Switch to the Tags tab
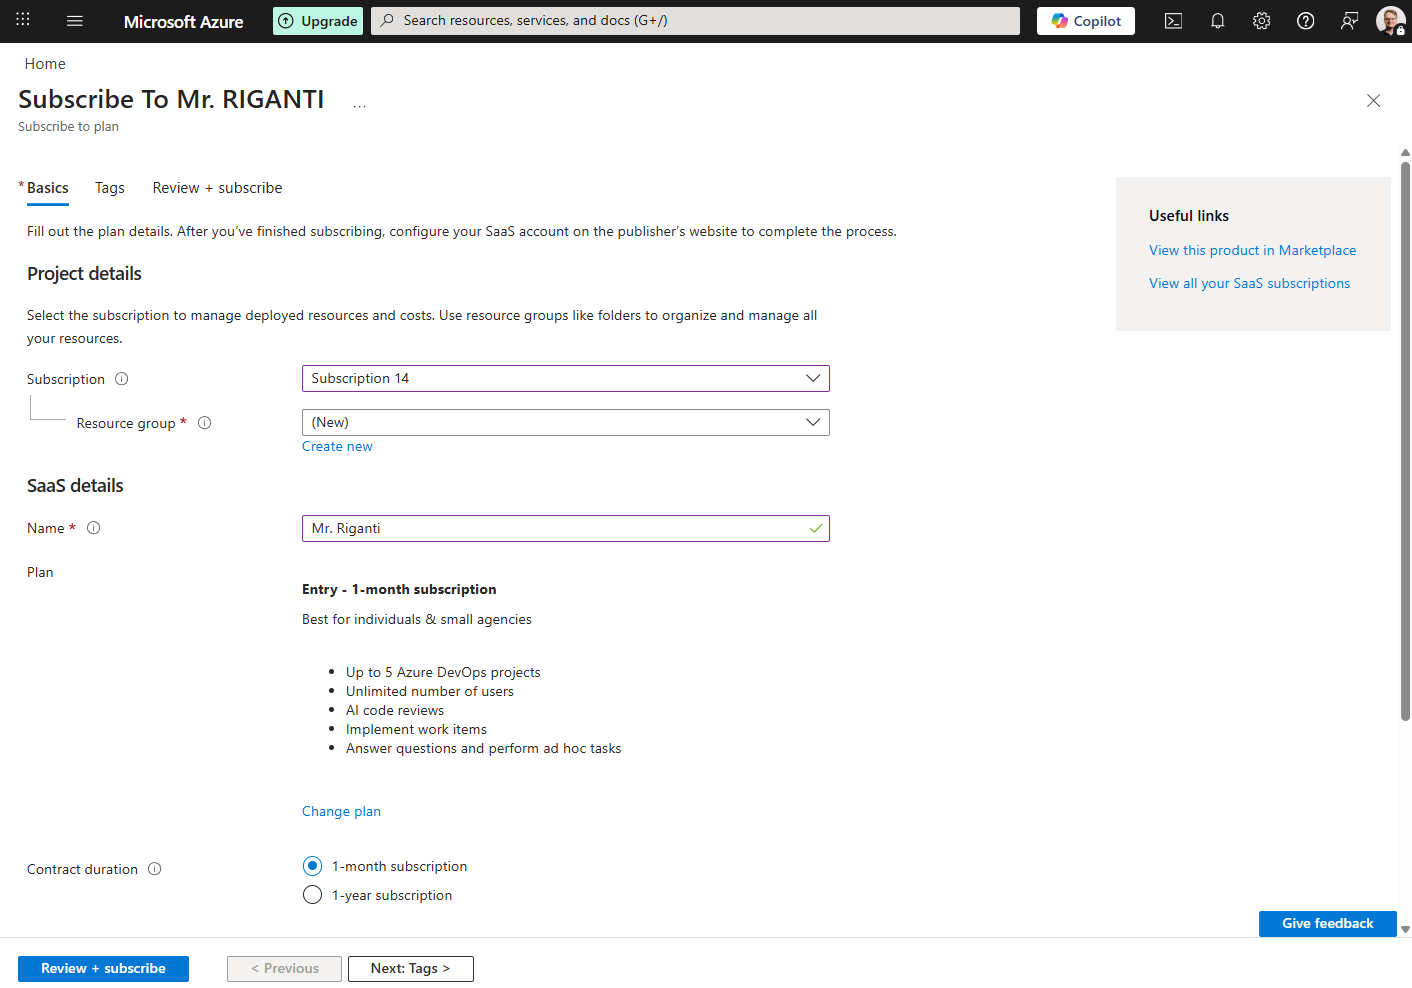Screen dimensions: 1412x988 [109, 187]
